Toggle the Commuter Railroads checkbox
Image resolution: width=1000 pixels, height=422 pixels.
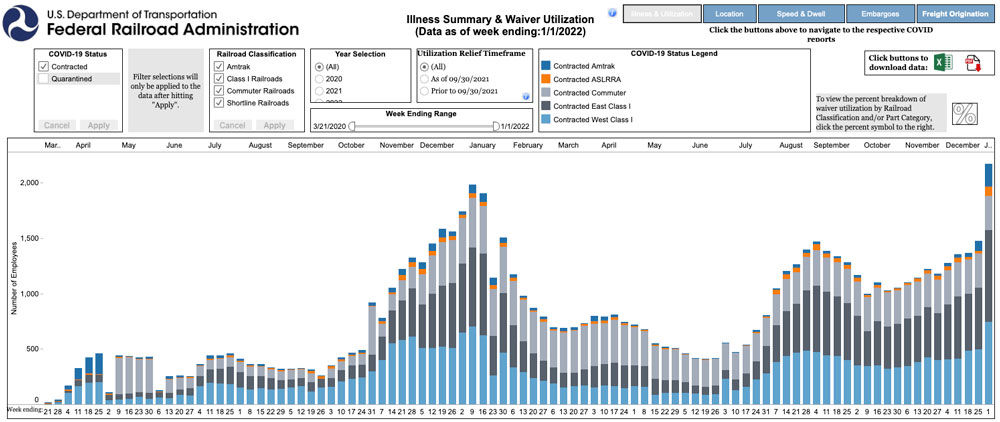(220, 90)
